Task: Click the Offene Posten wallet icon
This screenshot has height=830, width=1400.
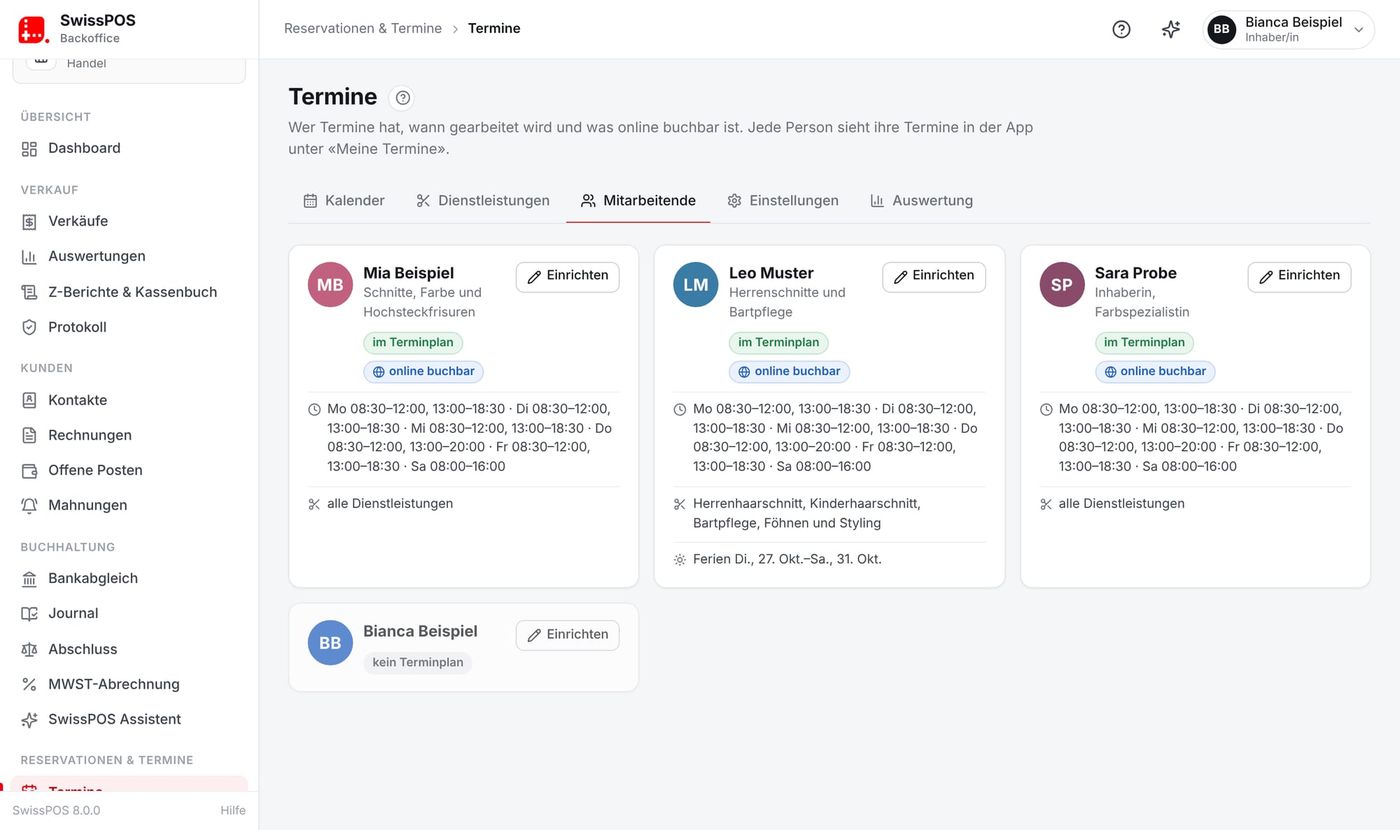Action: (29, 470)
